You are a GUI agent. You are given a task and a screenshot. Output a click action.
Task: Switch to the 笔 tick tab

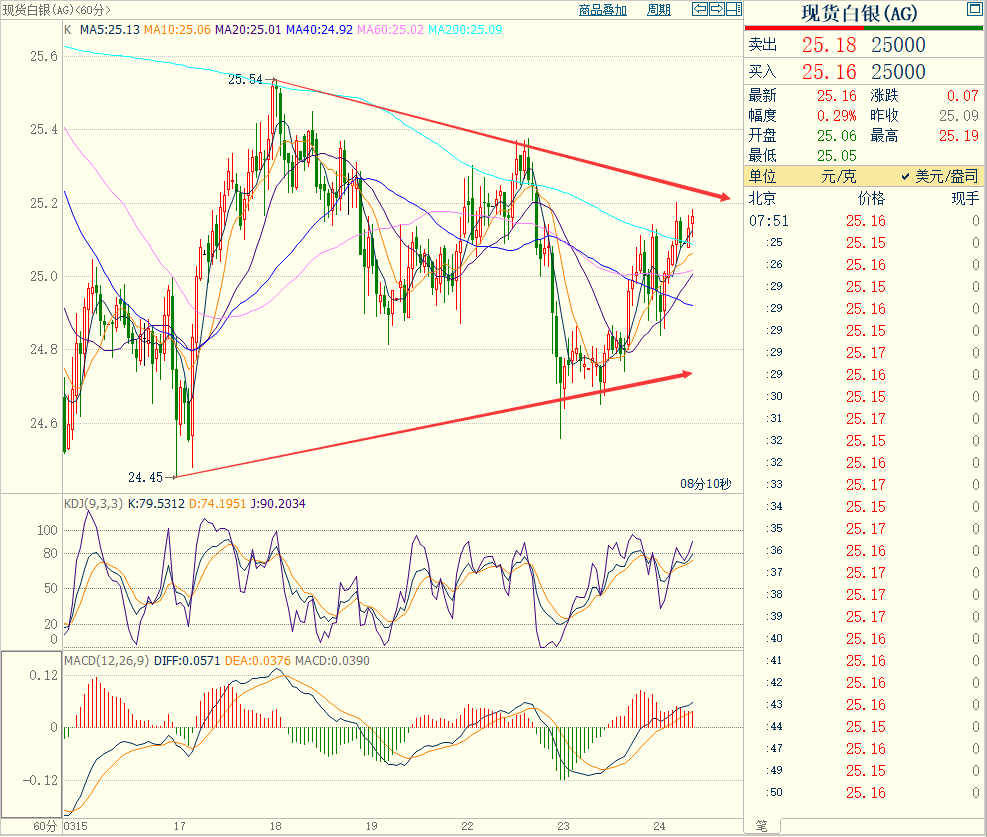click(762, 826)
